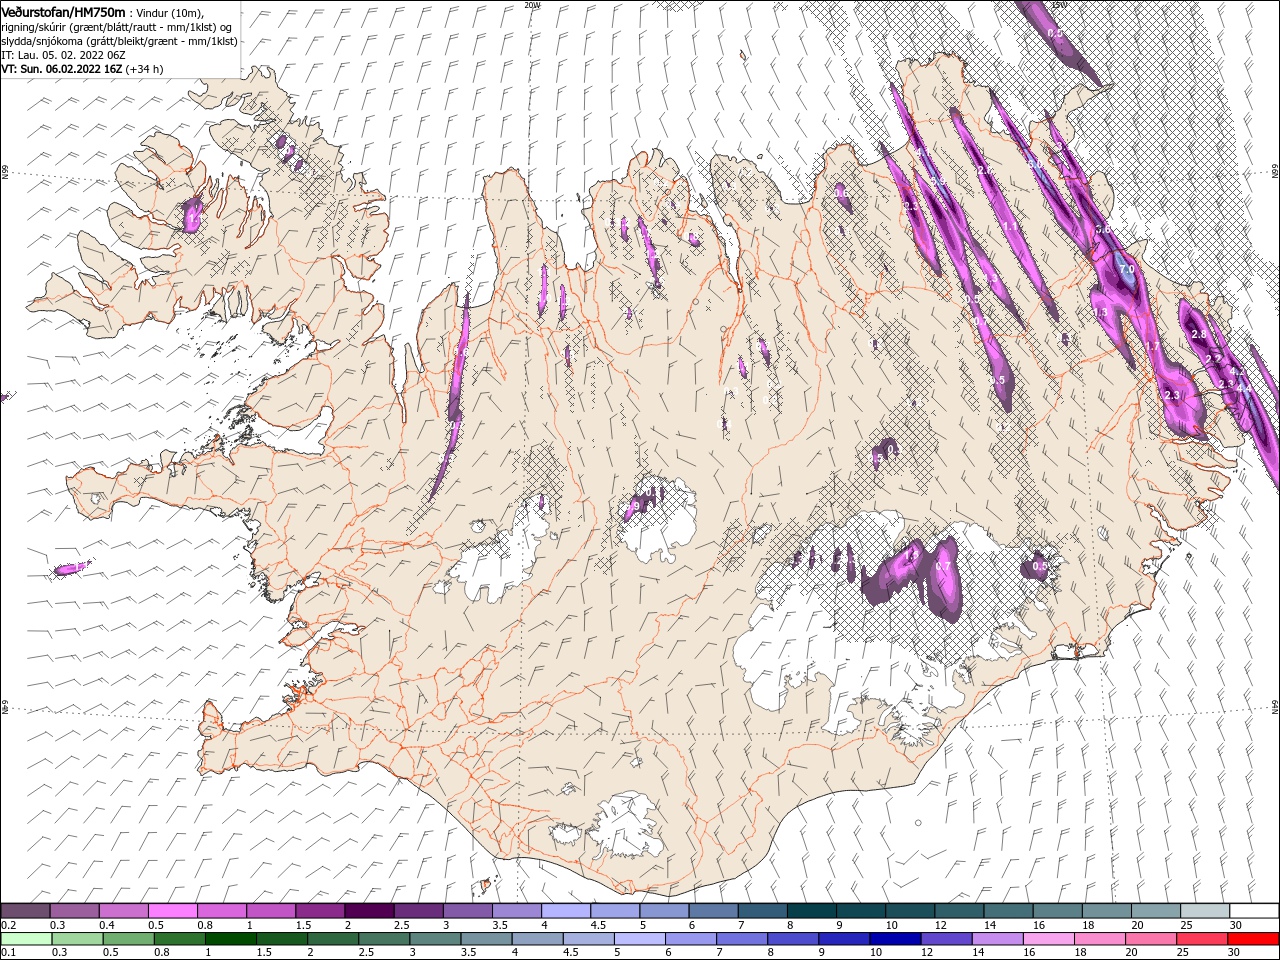Click the Veðurstofan/HM750m title text
Image resolution: width=1280 pixels, height=960 pixels.
(63, 12)
